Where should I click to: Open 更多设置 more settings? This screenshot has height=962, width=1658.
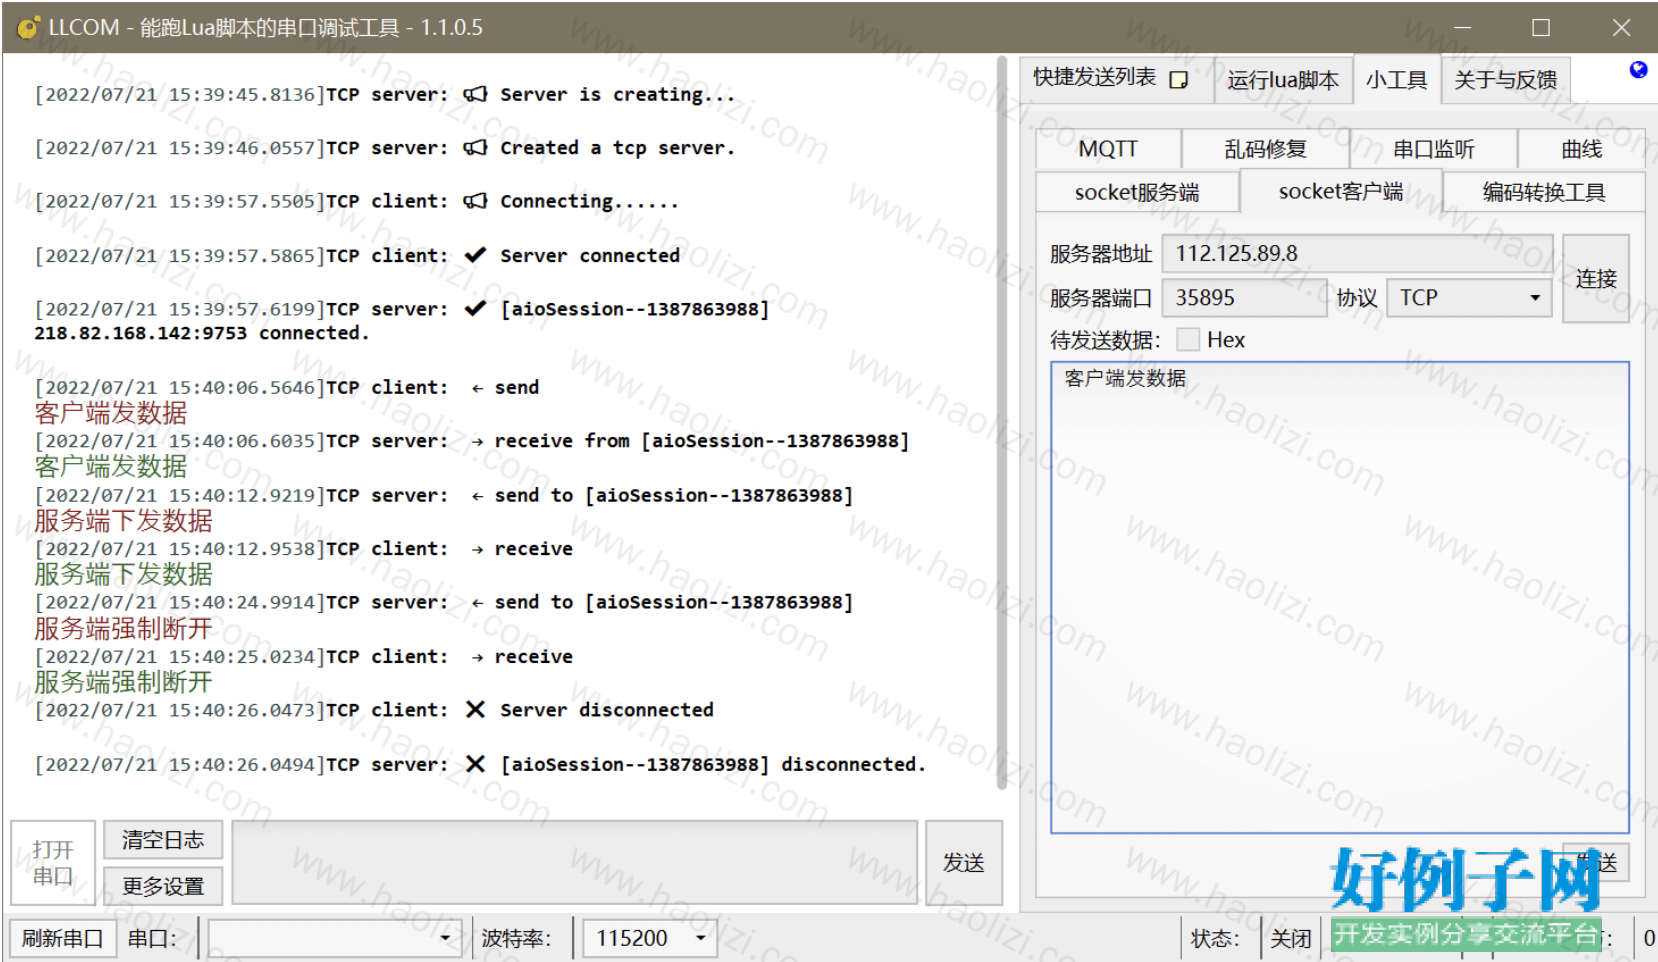[x=163, y=886]
